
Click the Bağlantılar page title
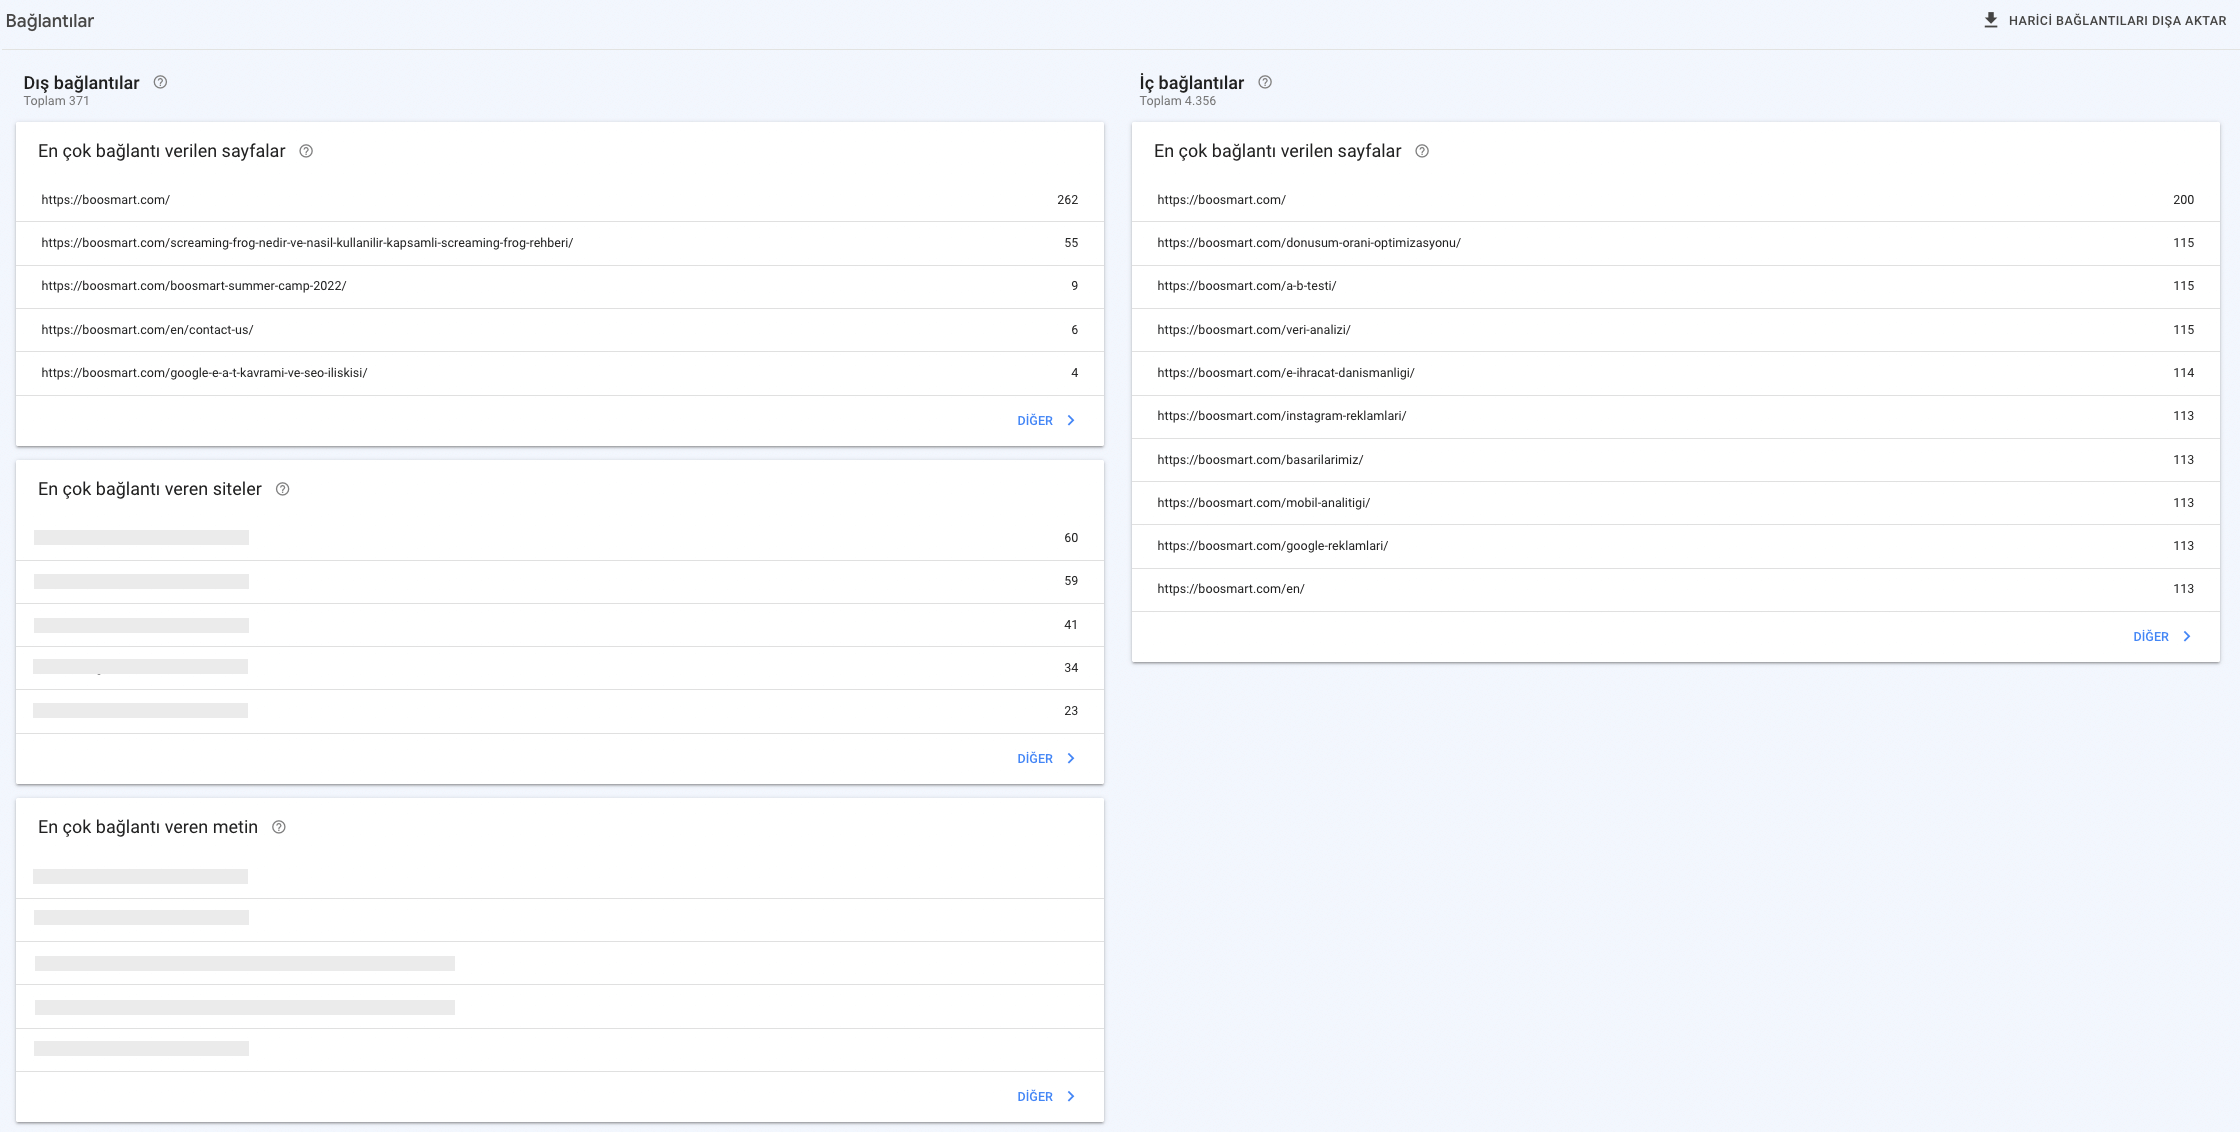coord(50,21)
